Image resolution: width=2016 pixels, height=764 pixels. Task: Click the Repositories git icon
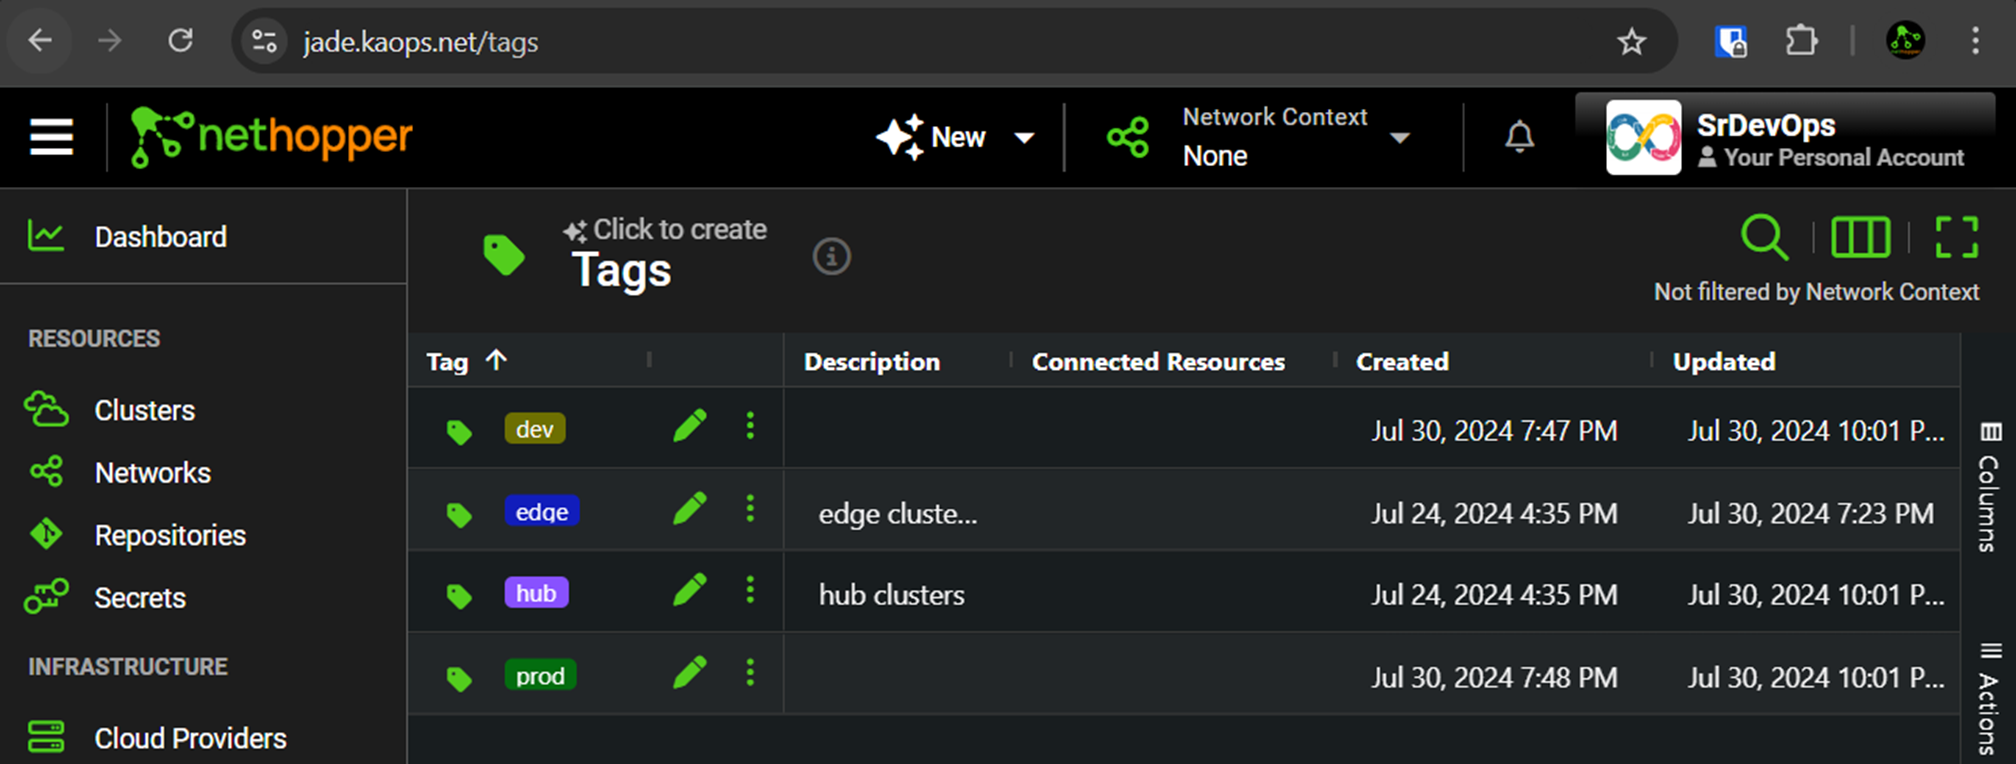tap(46, 534)
